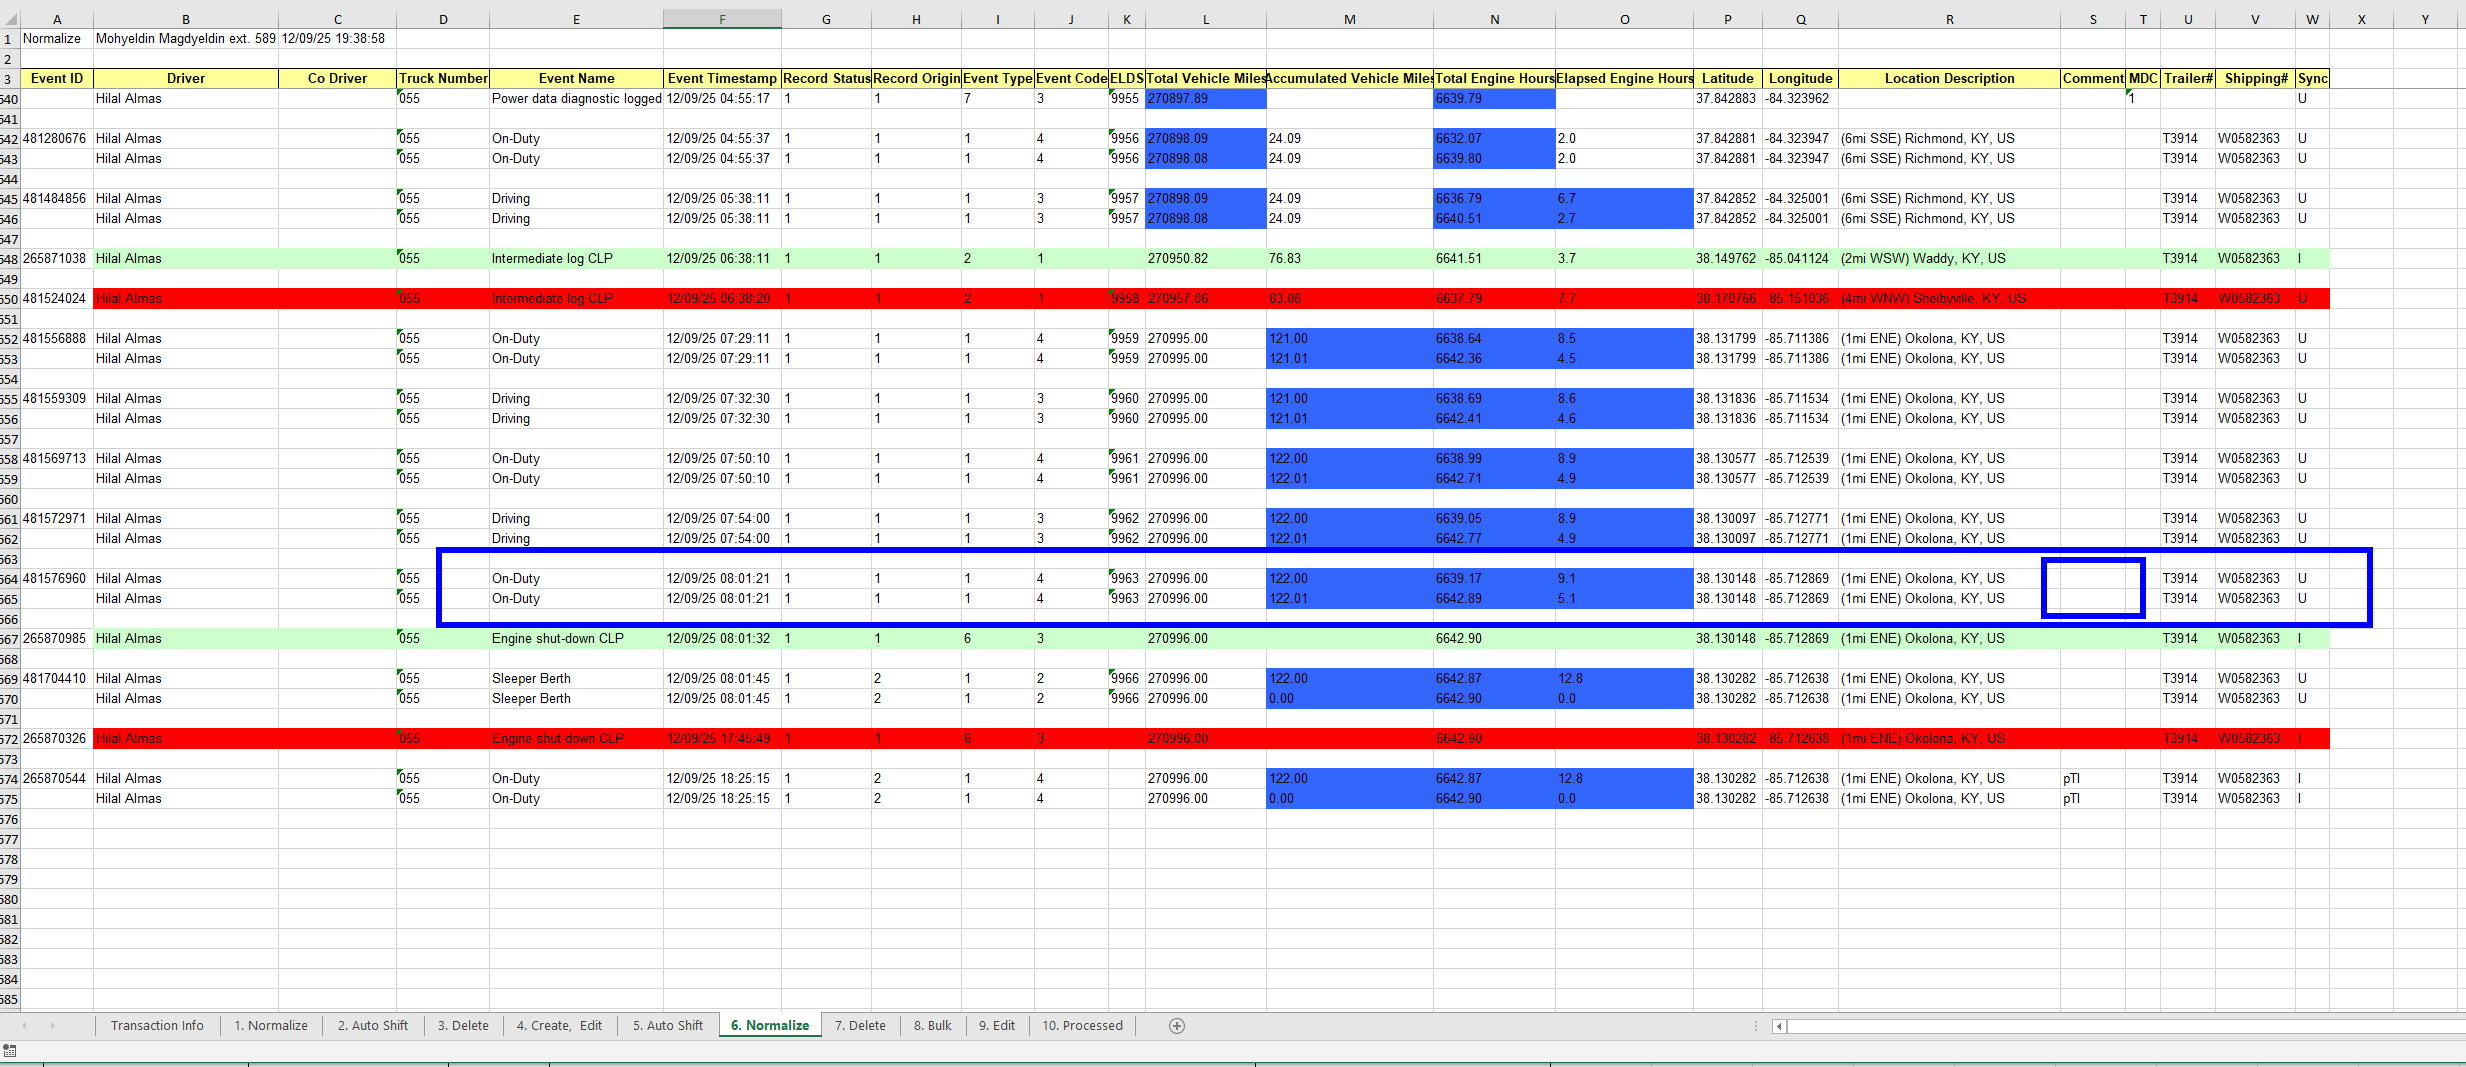Click cell 'Mohyeldin Magdyeldin ext. 589'
This screenshot has height=1067, width=2466.
pyautogui.click(x=186, y=39)
